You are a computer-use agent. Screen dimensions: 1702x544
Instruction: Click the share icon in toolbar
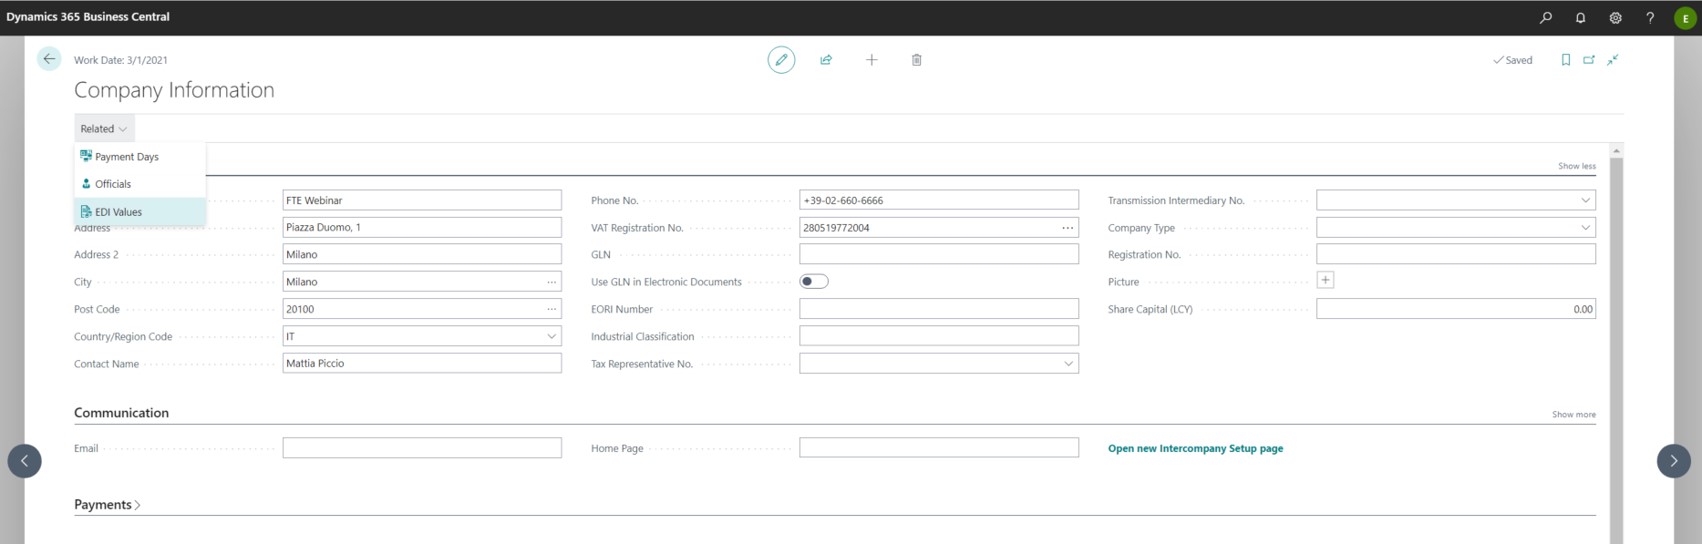click(826, 60)
